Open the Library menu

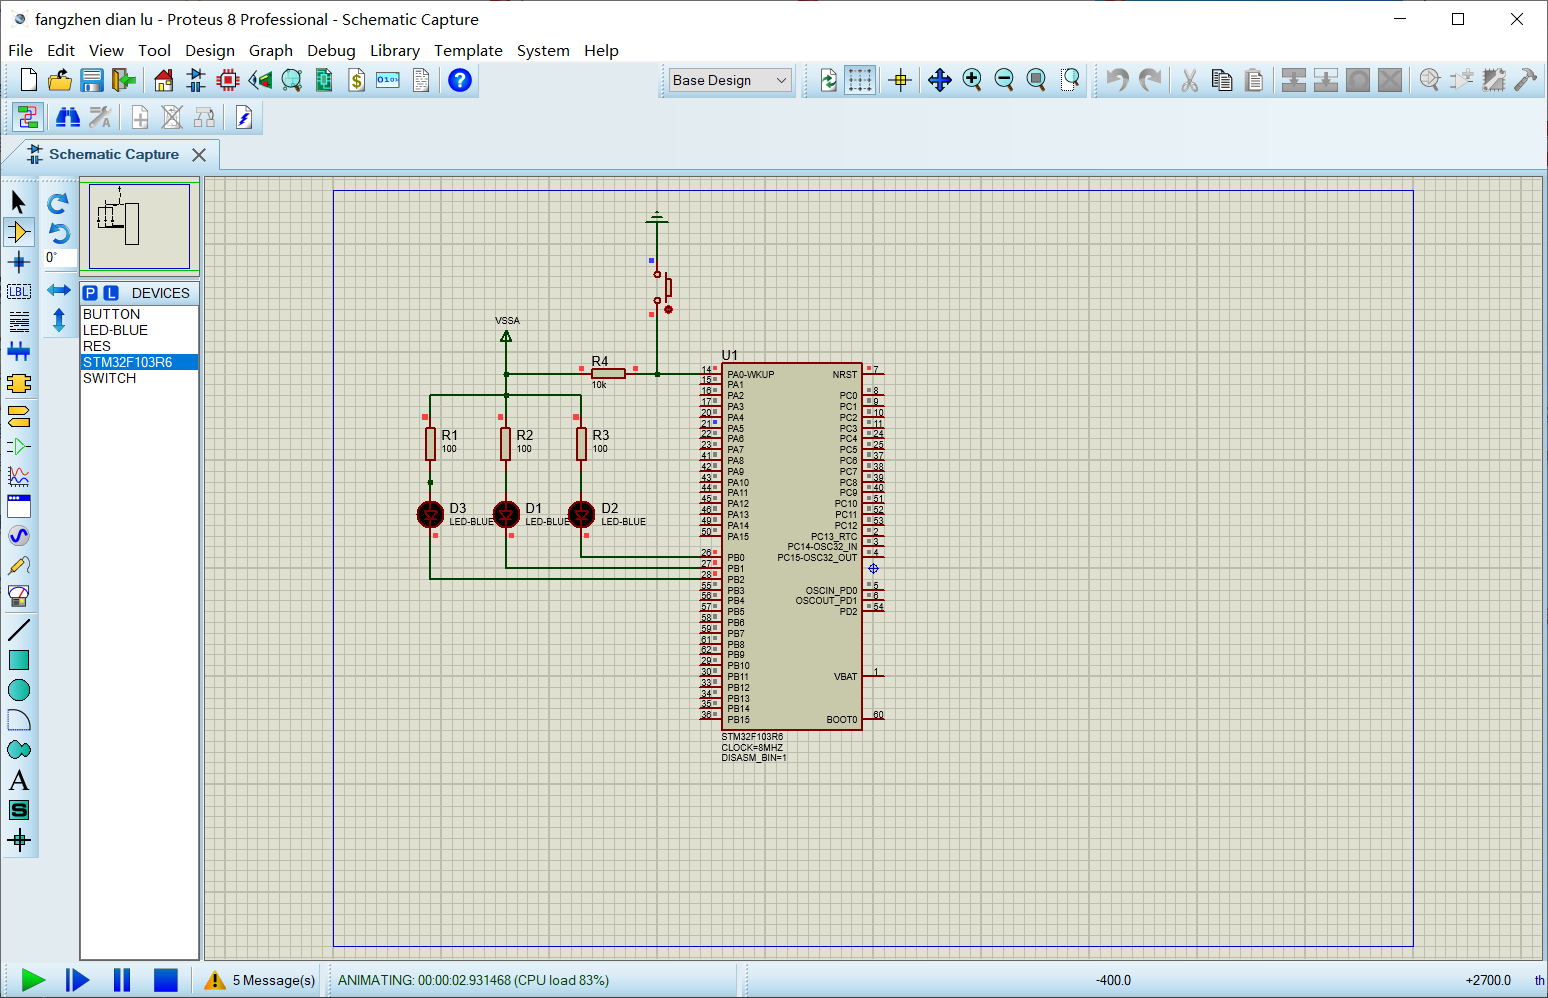point(394,50)
